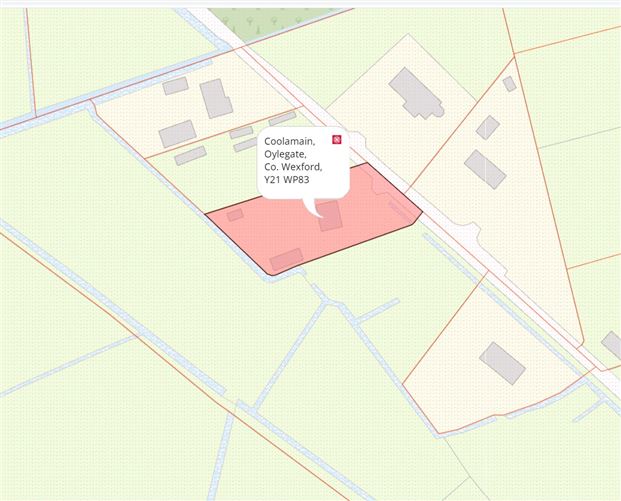The image size is (621, 501).
Task: Select small building at parcel's western corner
Action: [x=235, y=215]
